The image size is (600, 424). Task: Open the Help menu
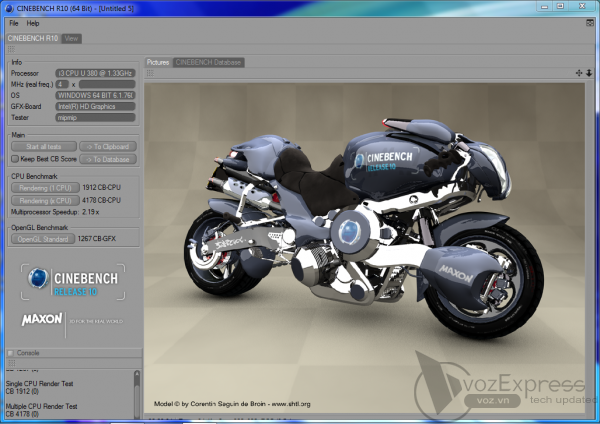point(33,23)
